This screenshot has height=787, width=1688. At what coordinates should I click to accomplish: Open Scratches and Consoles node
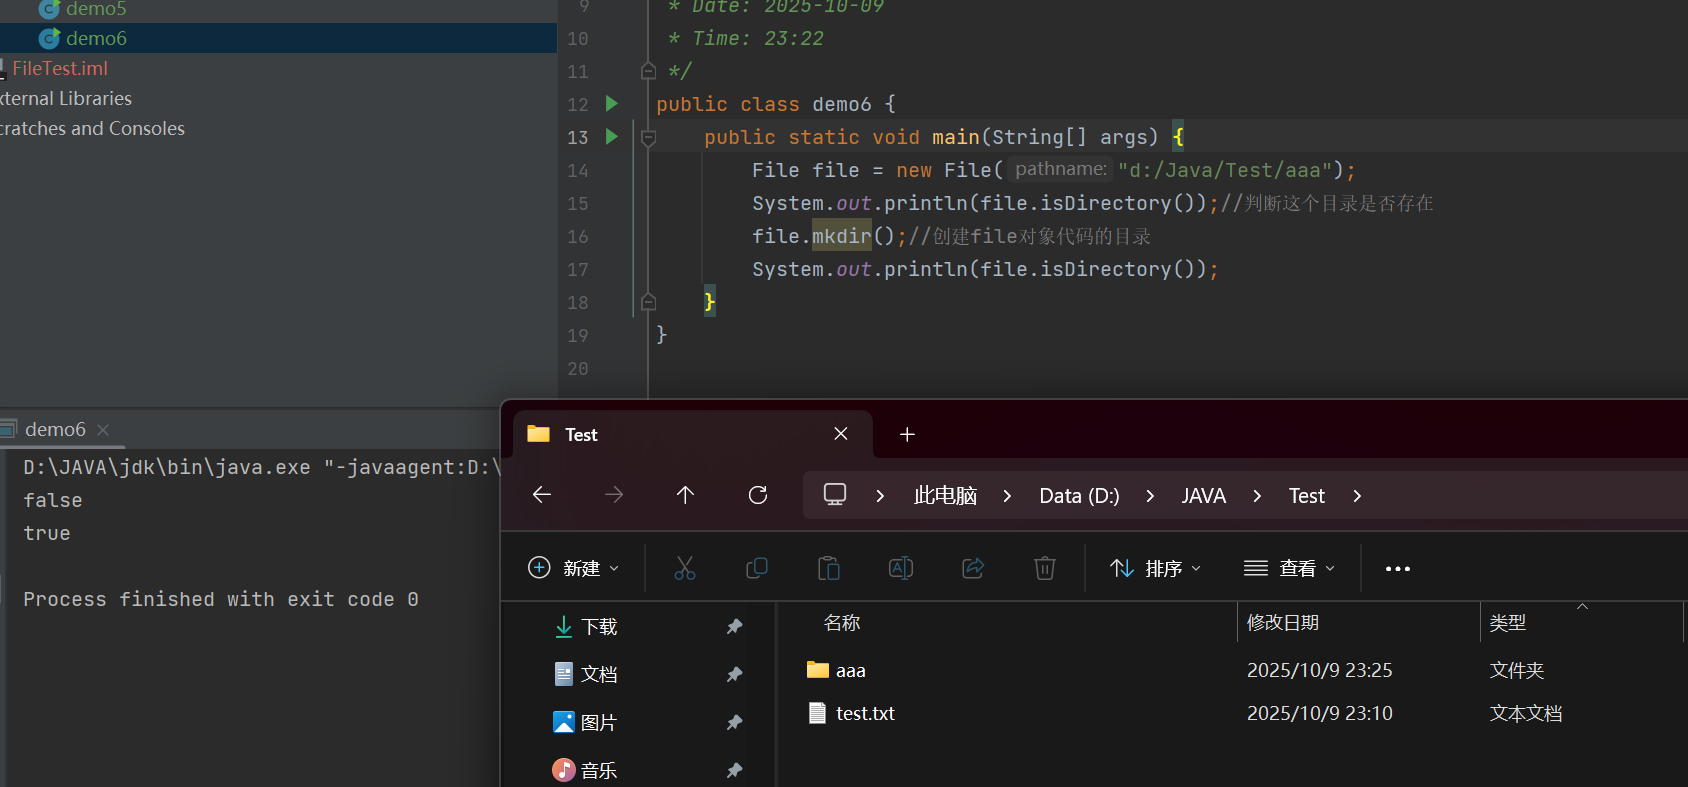tap(92, 128)
